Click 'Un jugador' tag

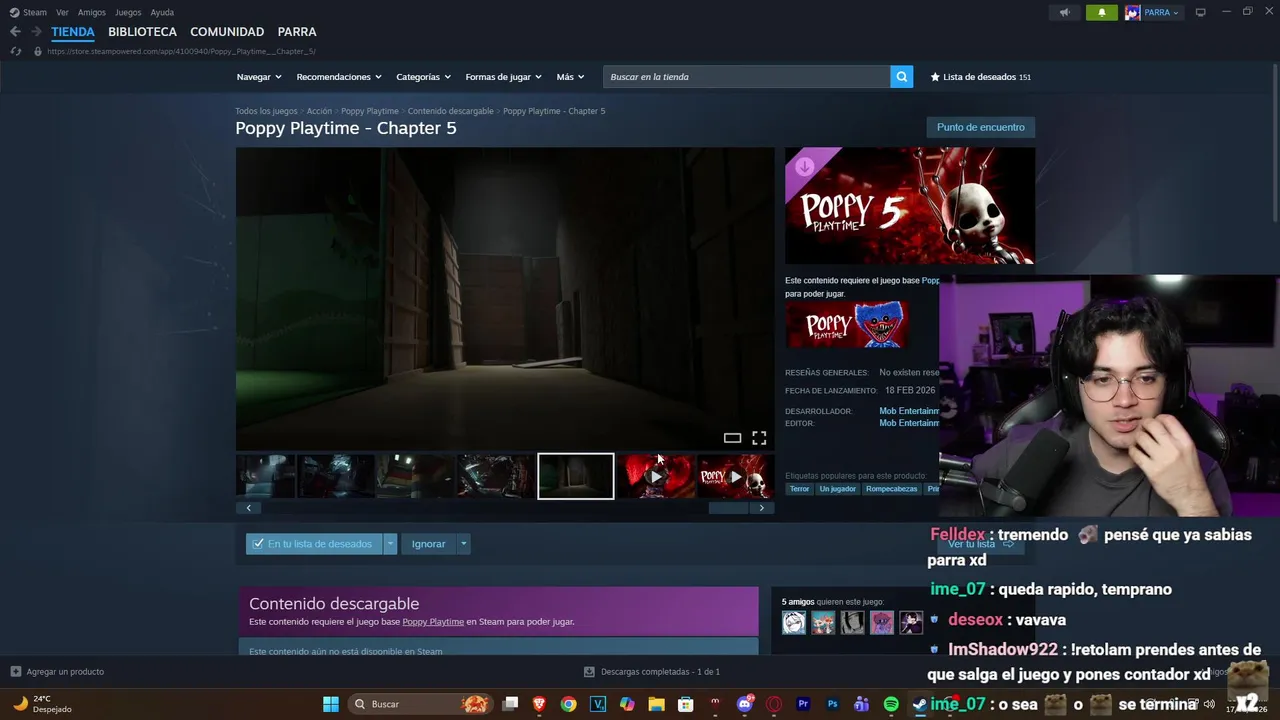(x=838, y=489)
